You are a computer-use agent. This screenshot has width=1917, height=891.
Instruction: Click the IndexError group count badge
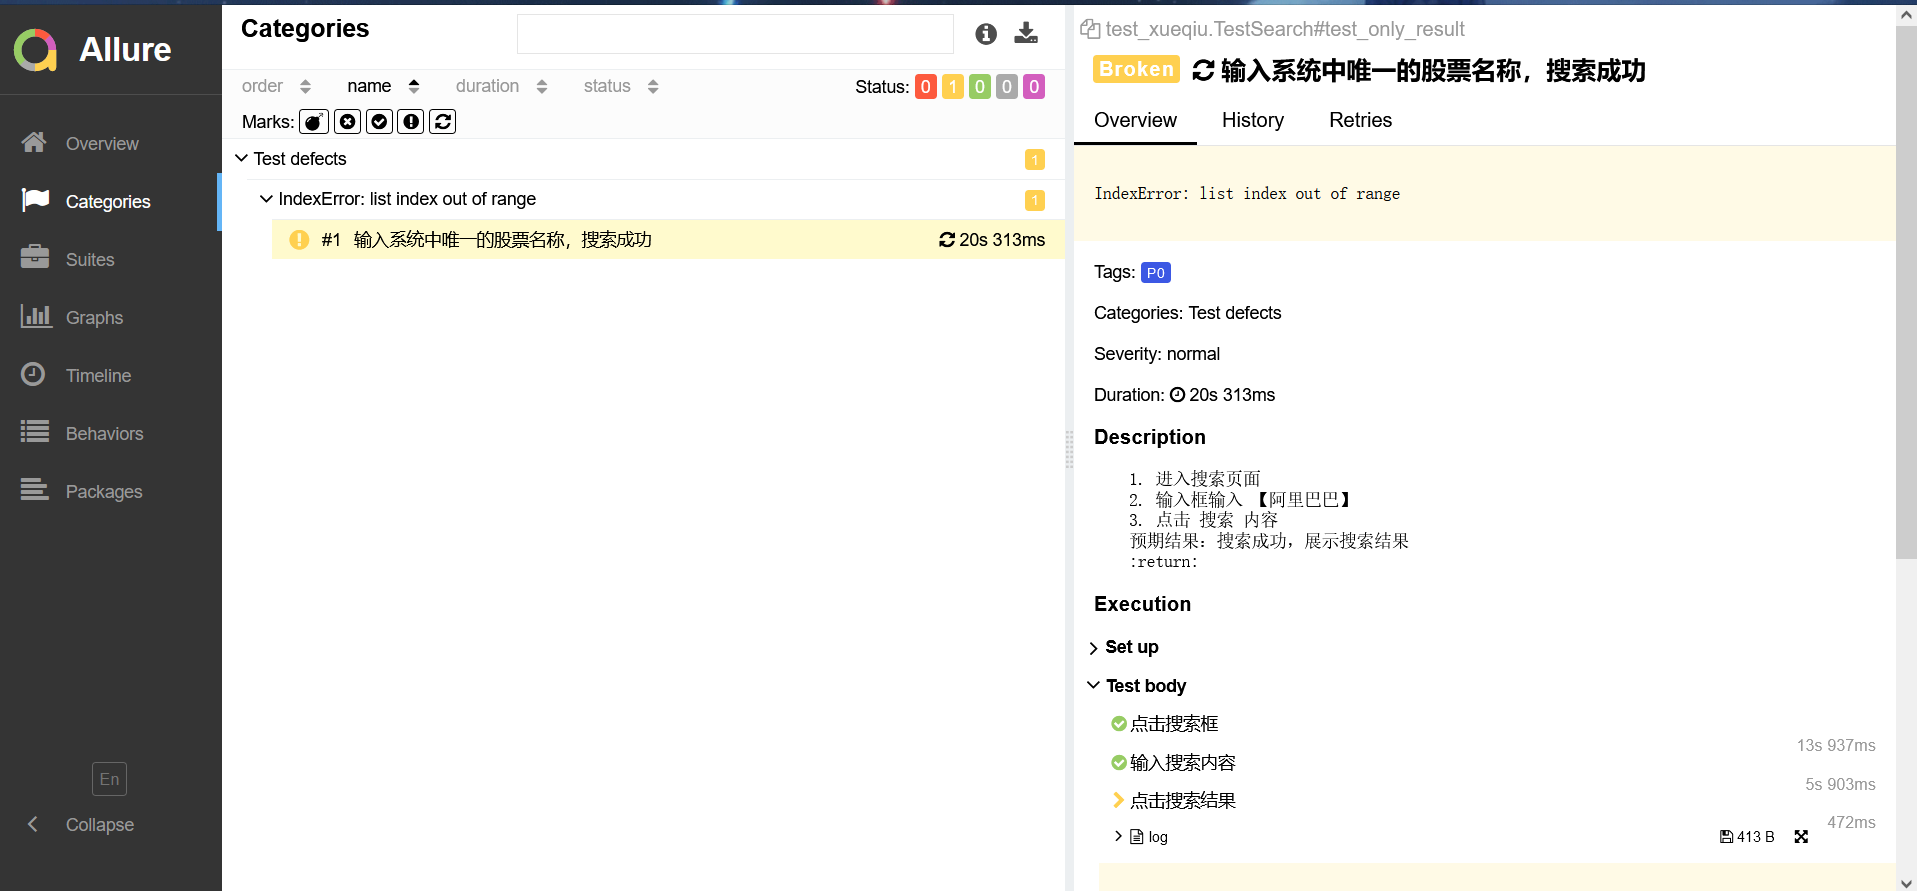click(1035, 200)
